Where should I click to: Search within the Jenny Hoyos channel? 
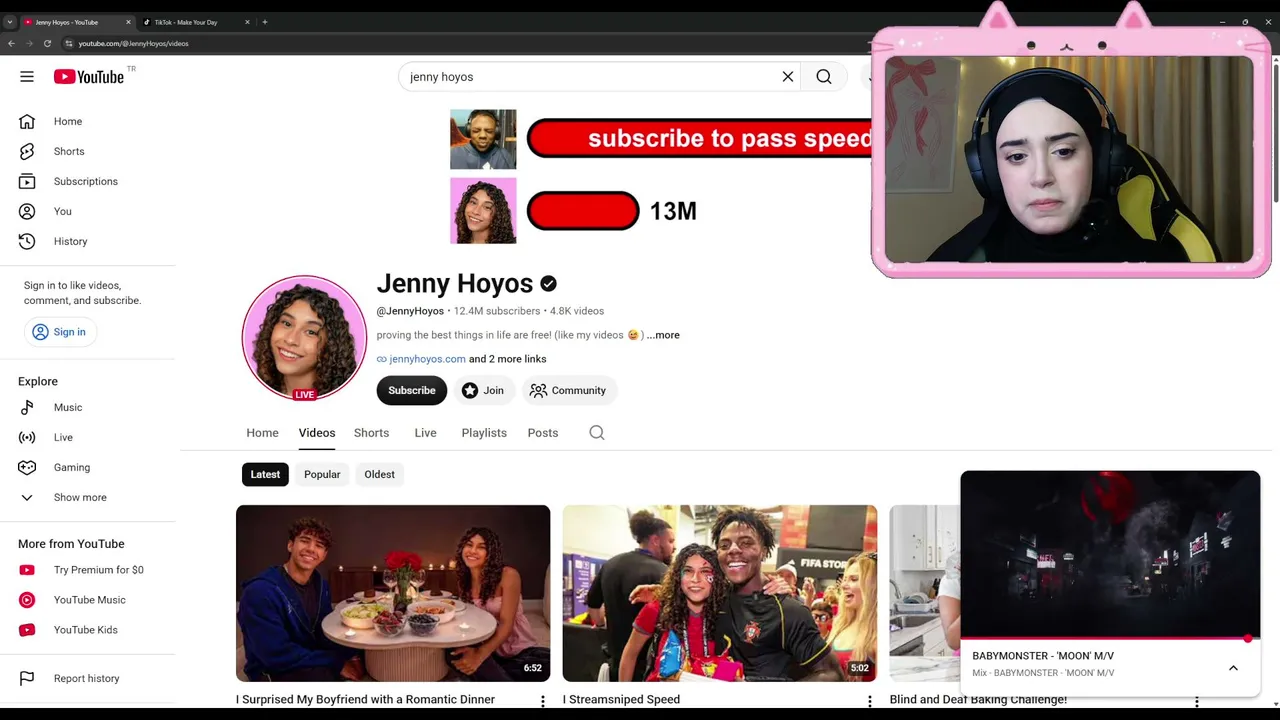tap(597, 433)
